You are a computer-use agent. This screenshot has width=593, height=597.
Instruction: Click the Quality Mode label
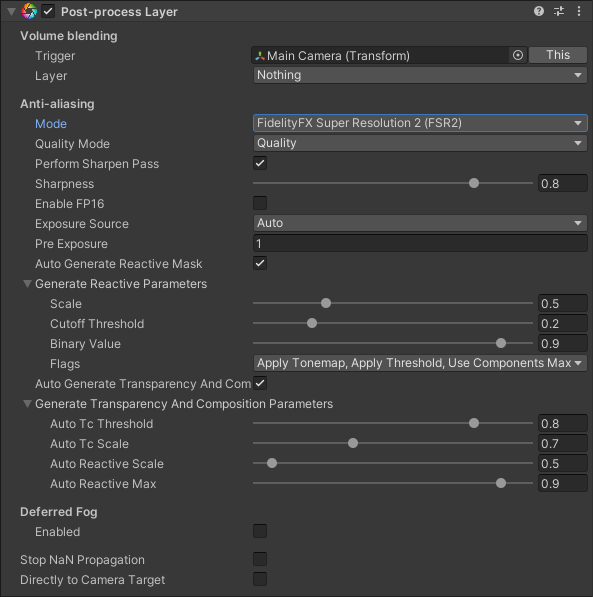tap(72, 144)
